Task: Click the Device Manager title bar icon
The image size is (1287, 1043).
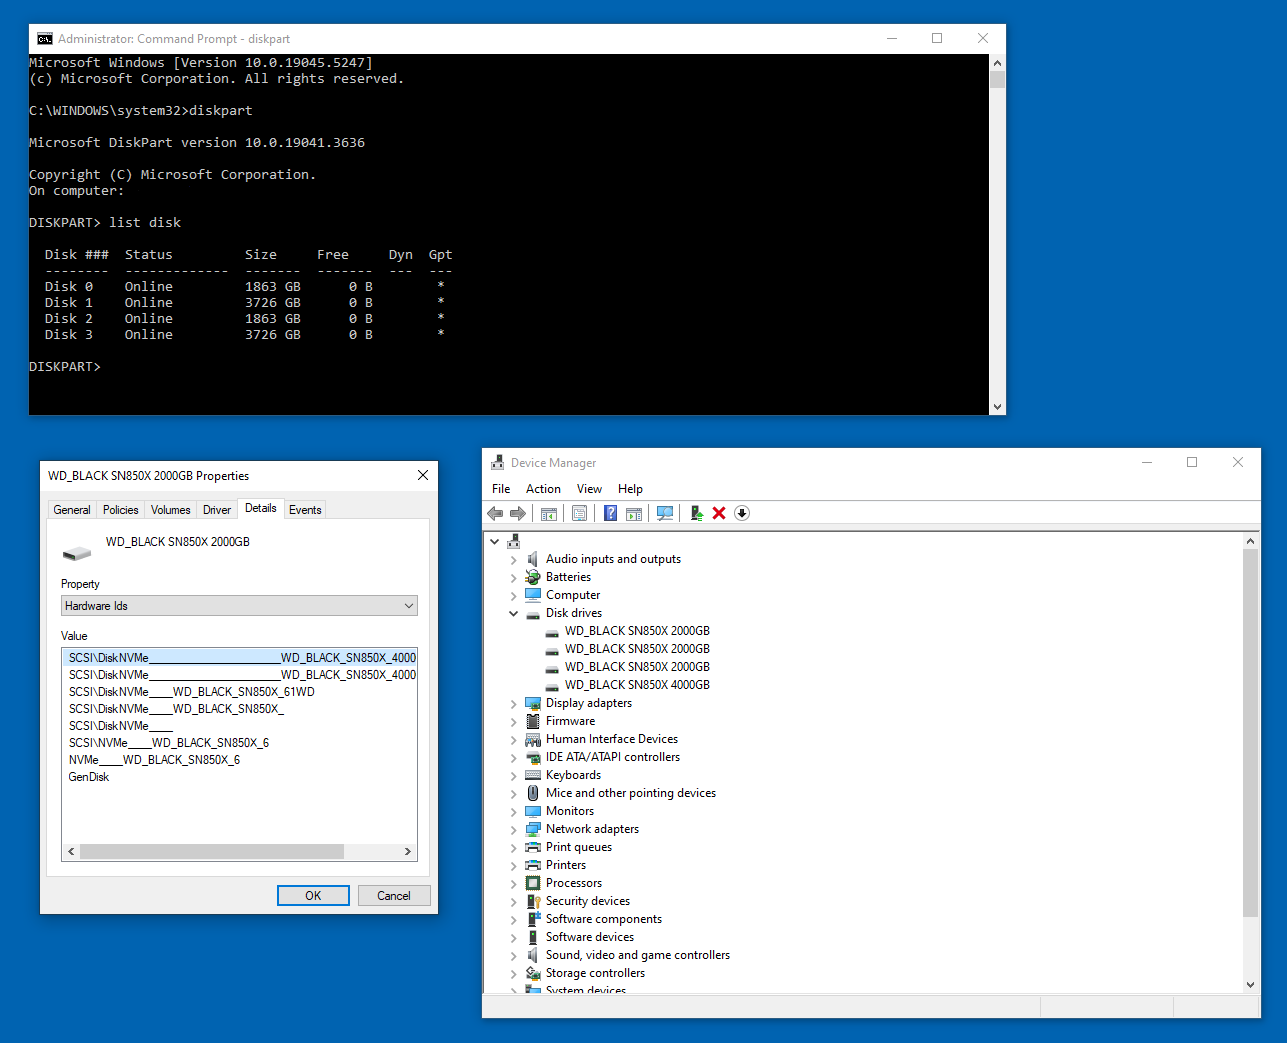Action: coord(497,463)
